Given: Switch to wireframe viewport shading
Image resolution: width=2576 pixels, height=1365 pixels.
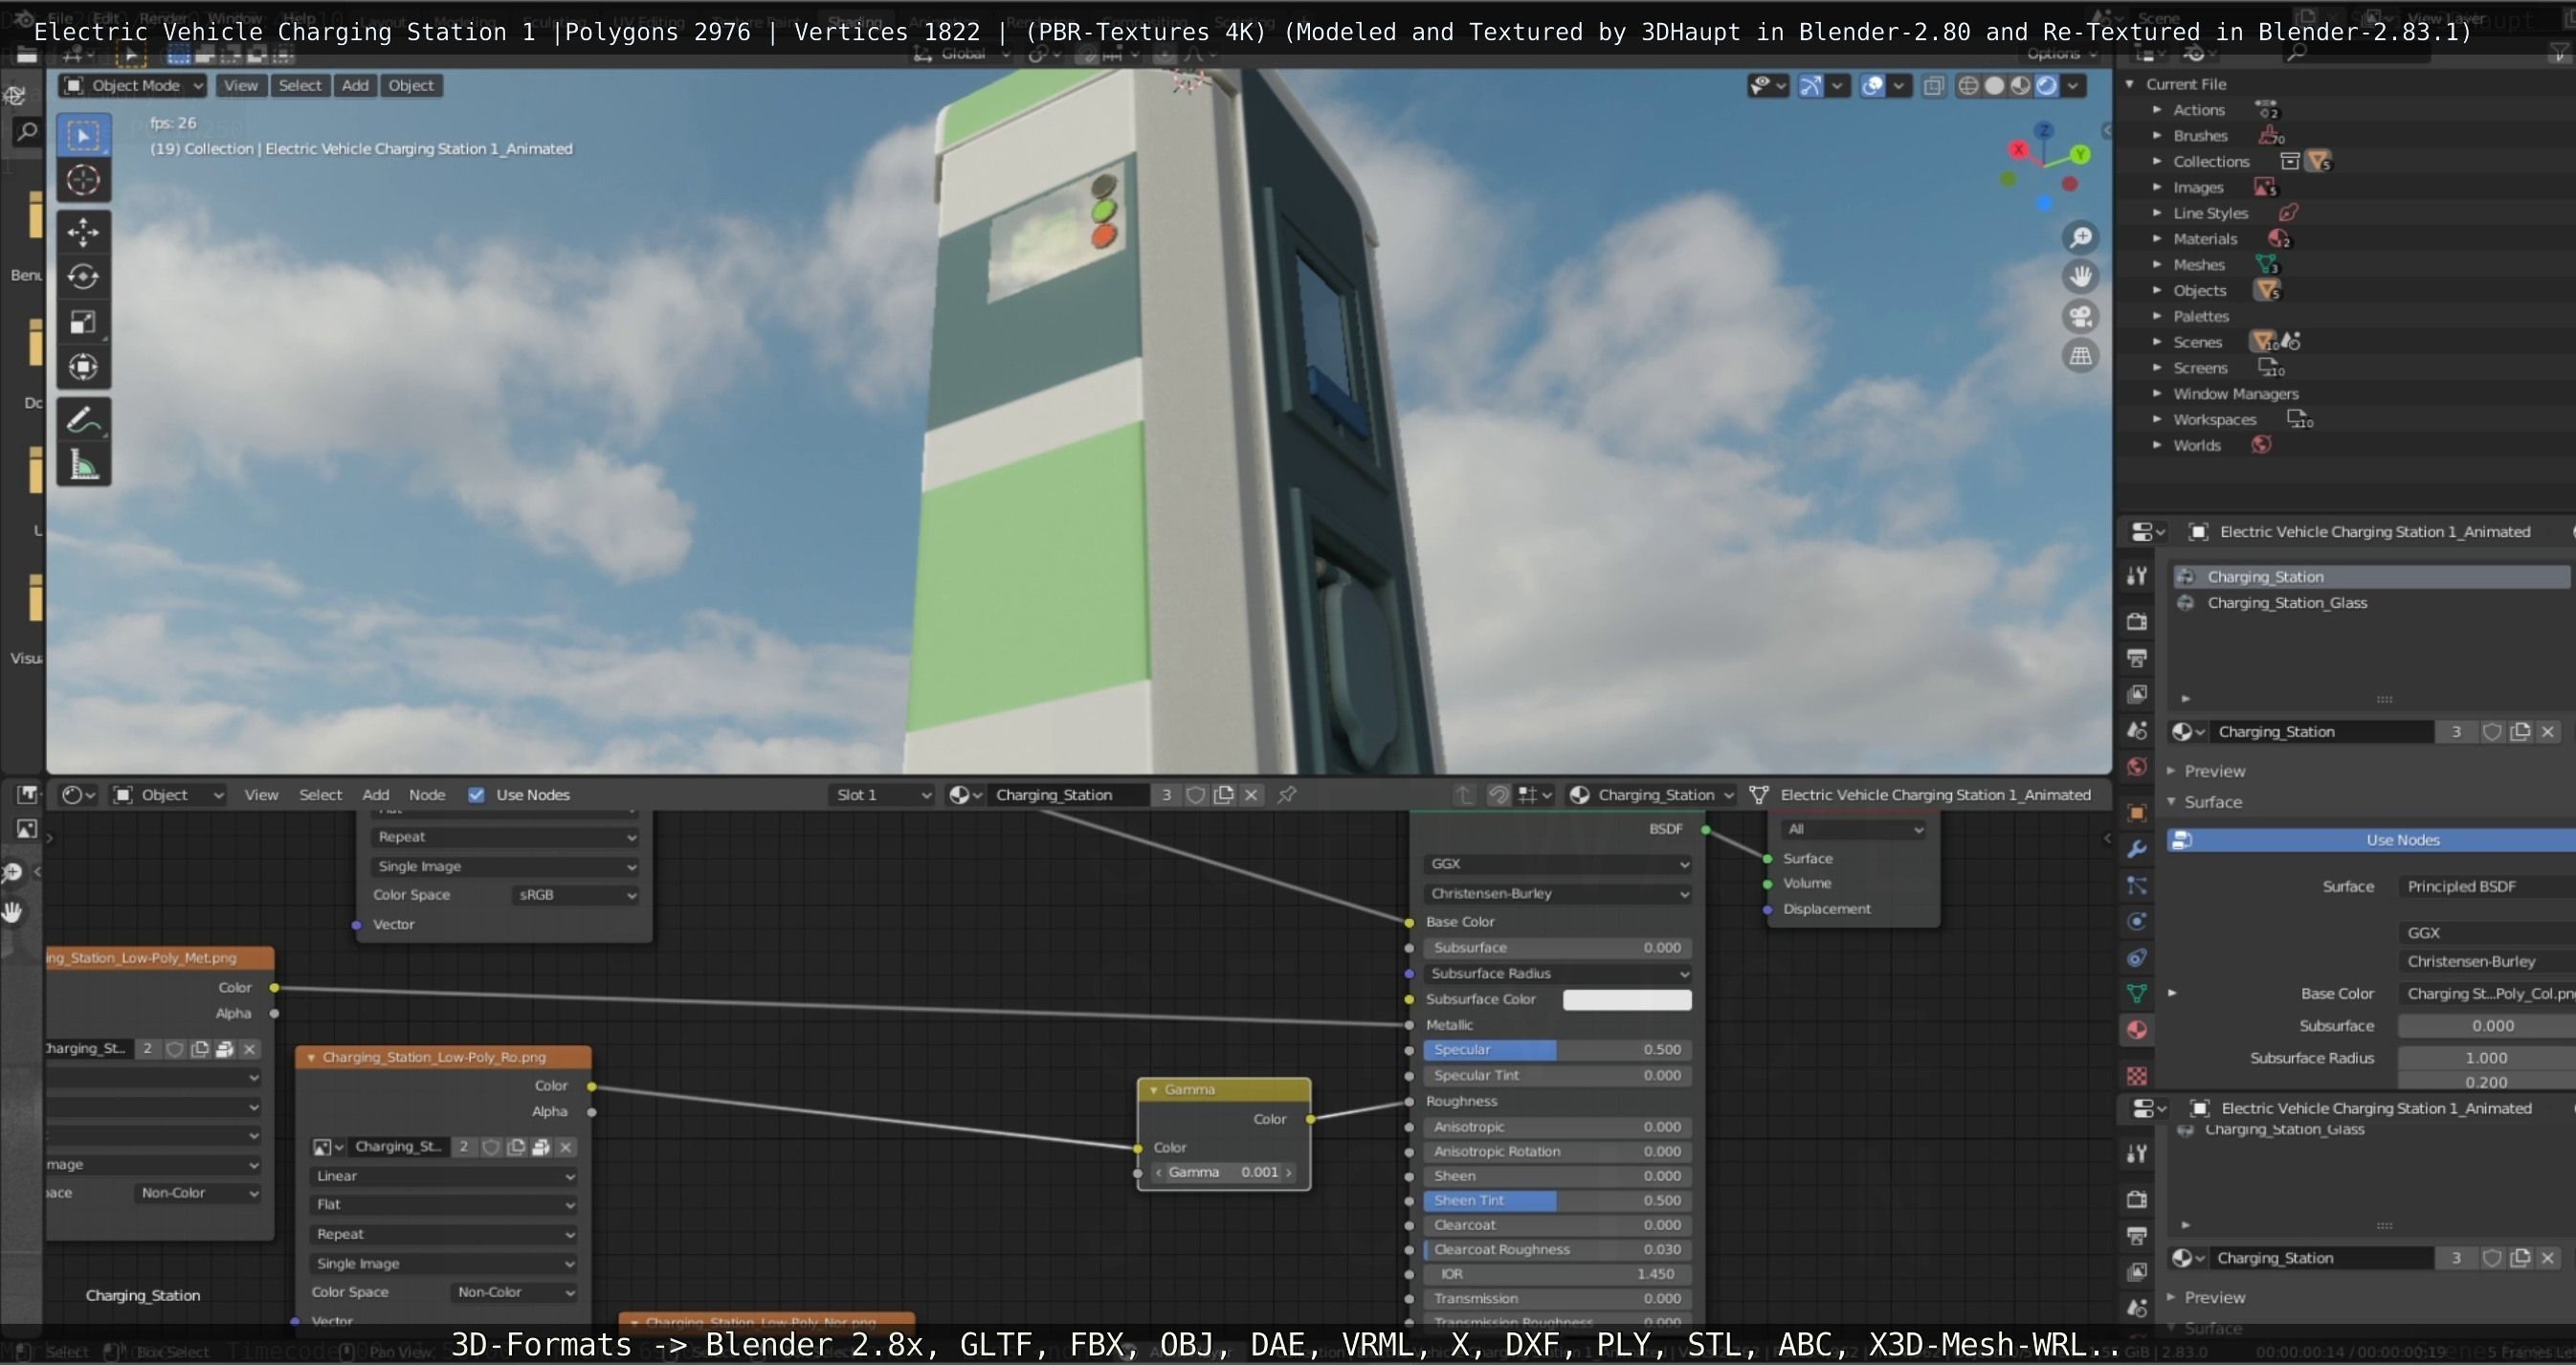Looking at the screenshot, I should 1968,86.
